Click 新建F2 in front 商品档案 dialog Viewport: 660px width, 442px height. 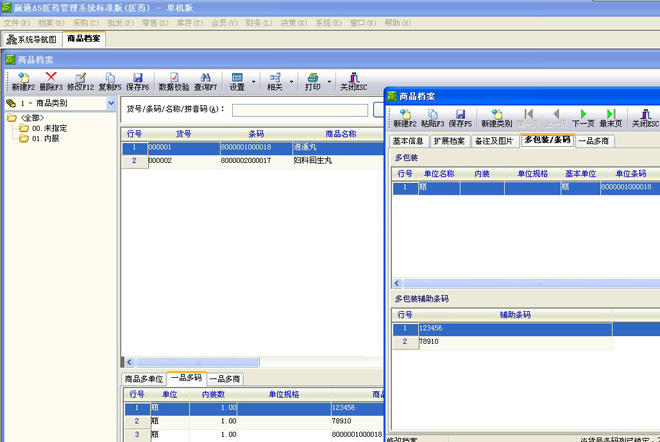click(x=405, y=118)
